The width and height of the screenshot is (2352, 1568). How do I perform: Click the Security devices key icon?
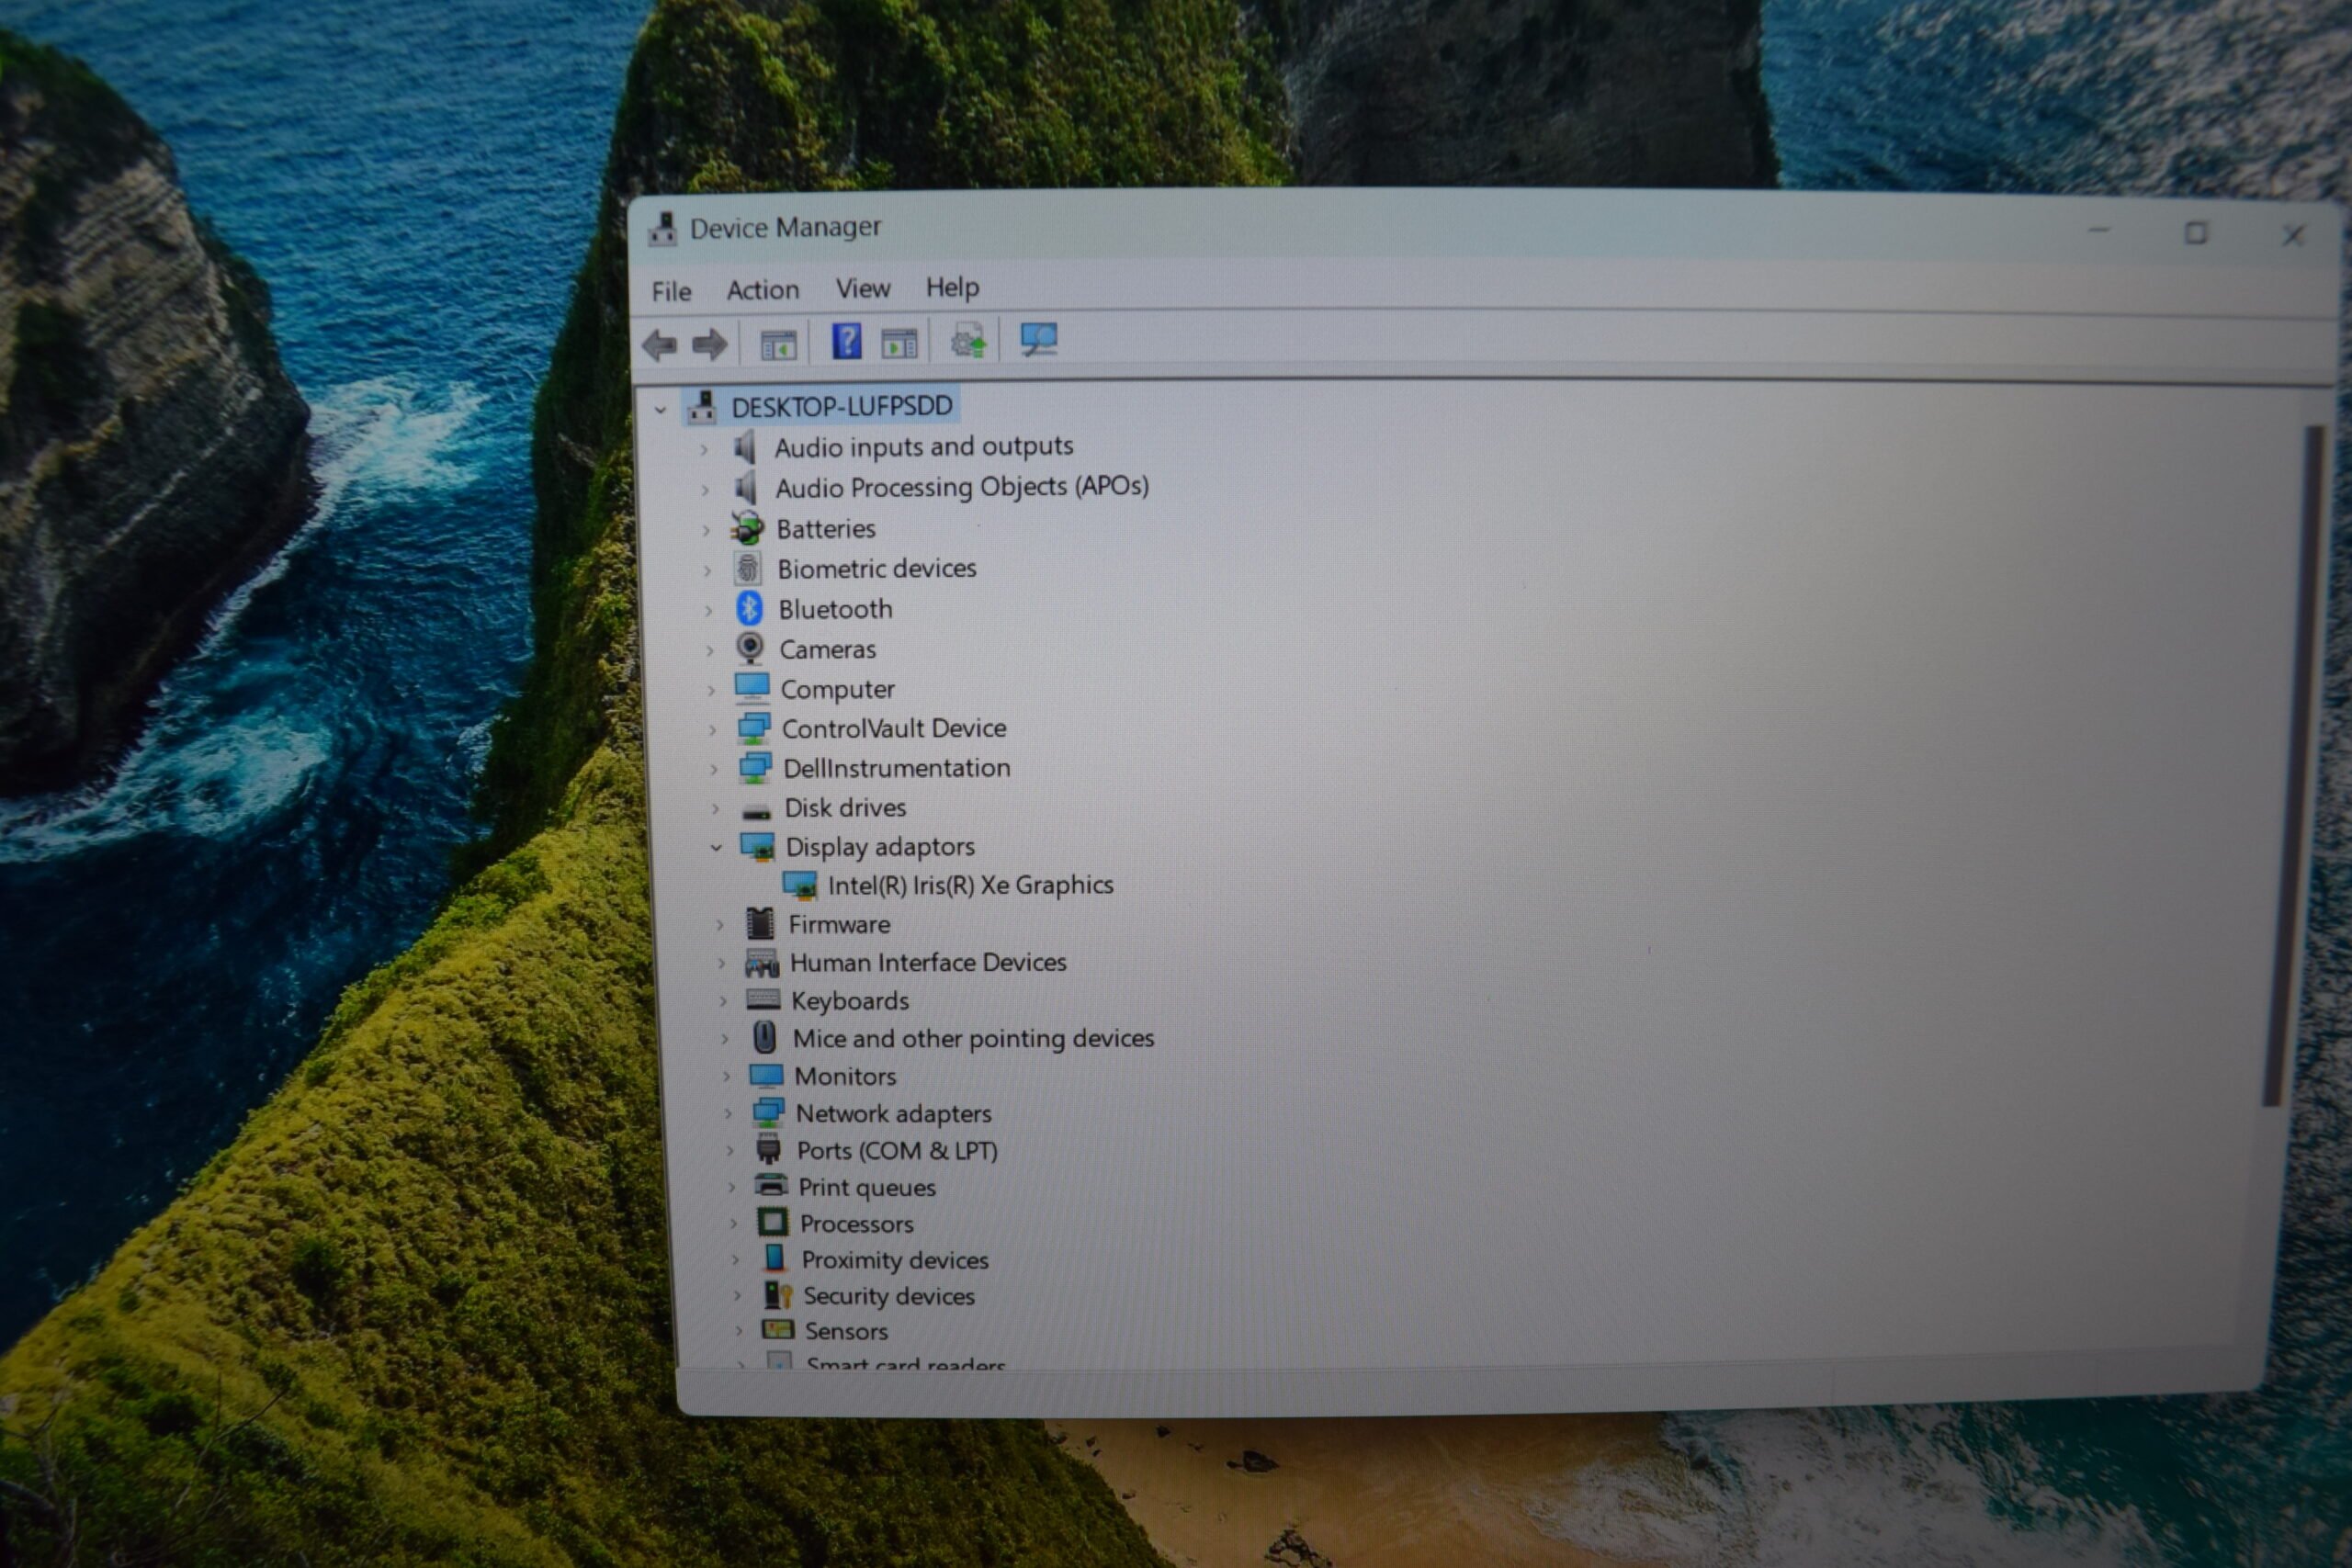[x=777, y=1295]
